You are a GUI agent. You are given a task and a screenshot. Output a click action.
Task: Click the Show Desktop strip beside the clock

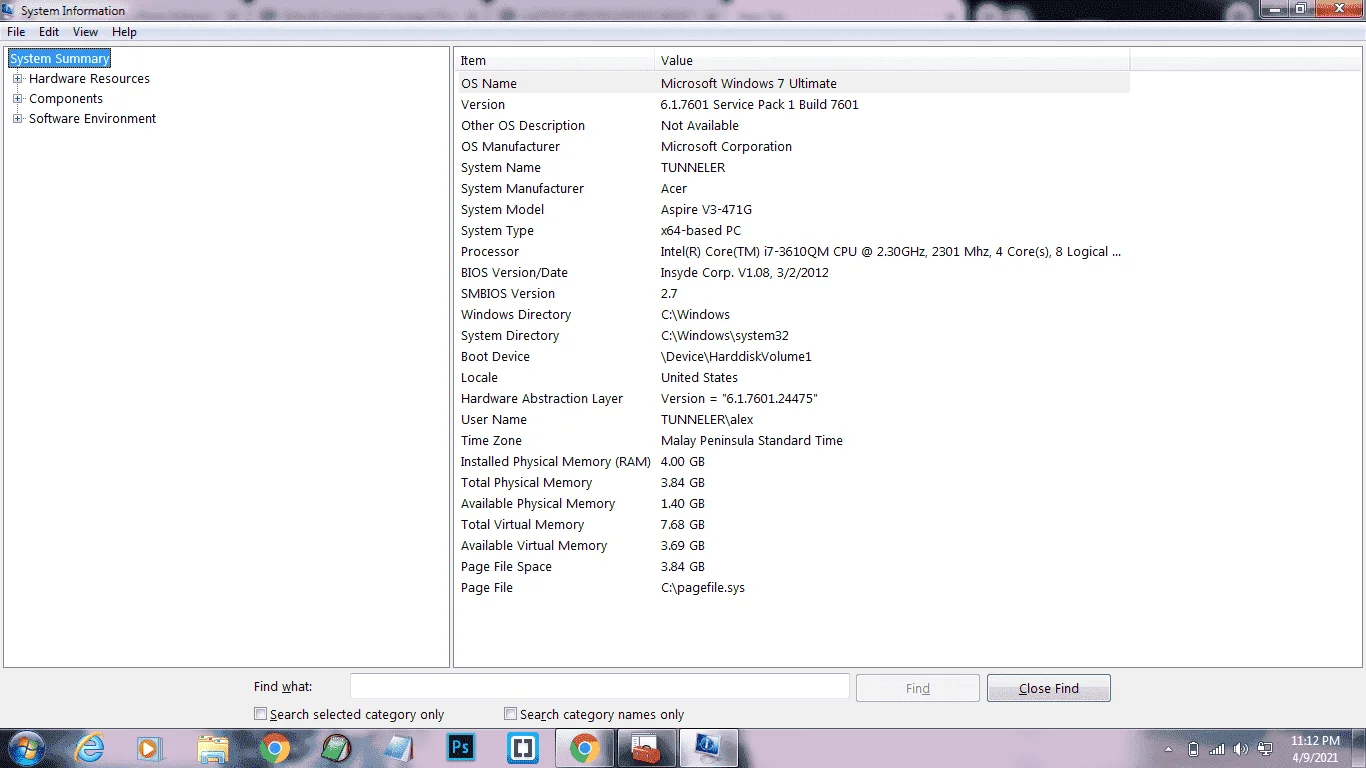1359,748
